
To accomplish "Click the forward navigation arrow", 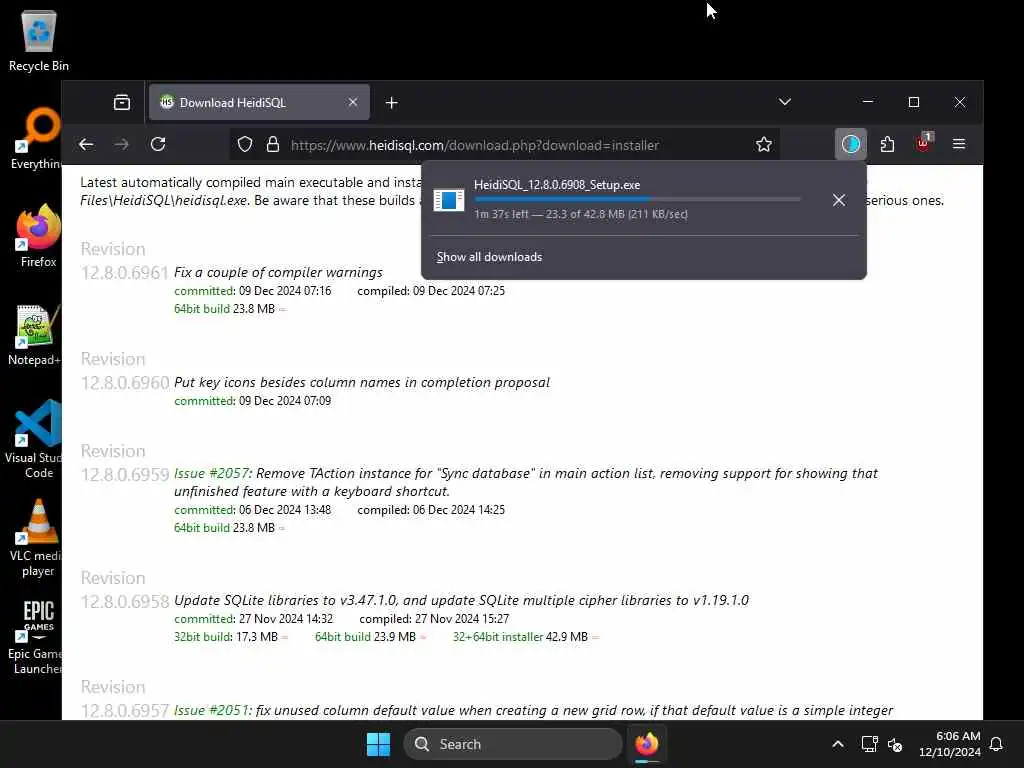I will pyautogui.click(x=121, y=144).
